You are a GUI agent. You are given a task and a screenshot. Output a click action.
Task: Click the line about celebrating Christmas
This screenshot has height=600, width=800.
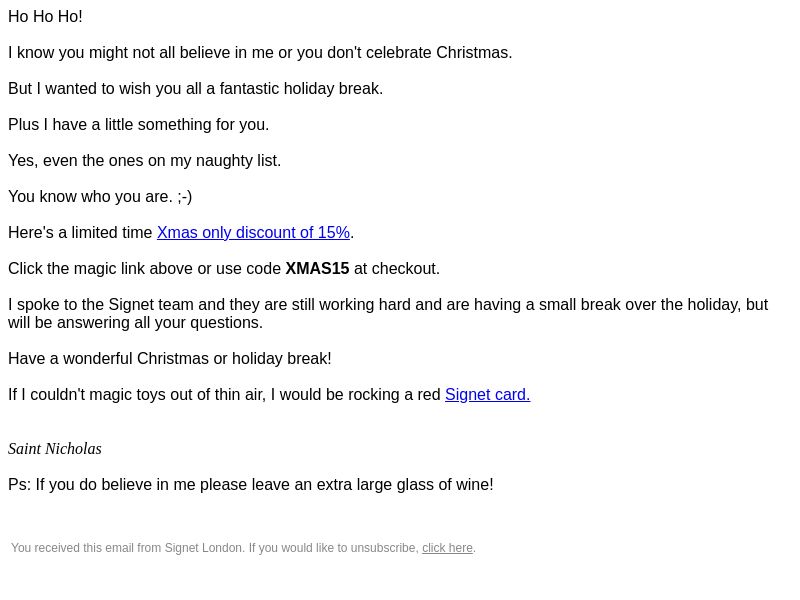[x=260, y=53]
